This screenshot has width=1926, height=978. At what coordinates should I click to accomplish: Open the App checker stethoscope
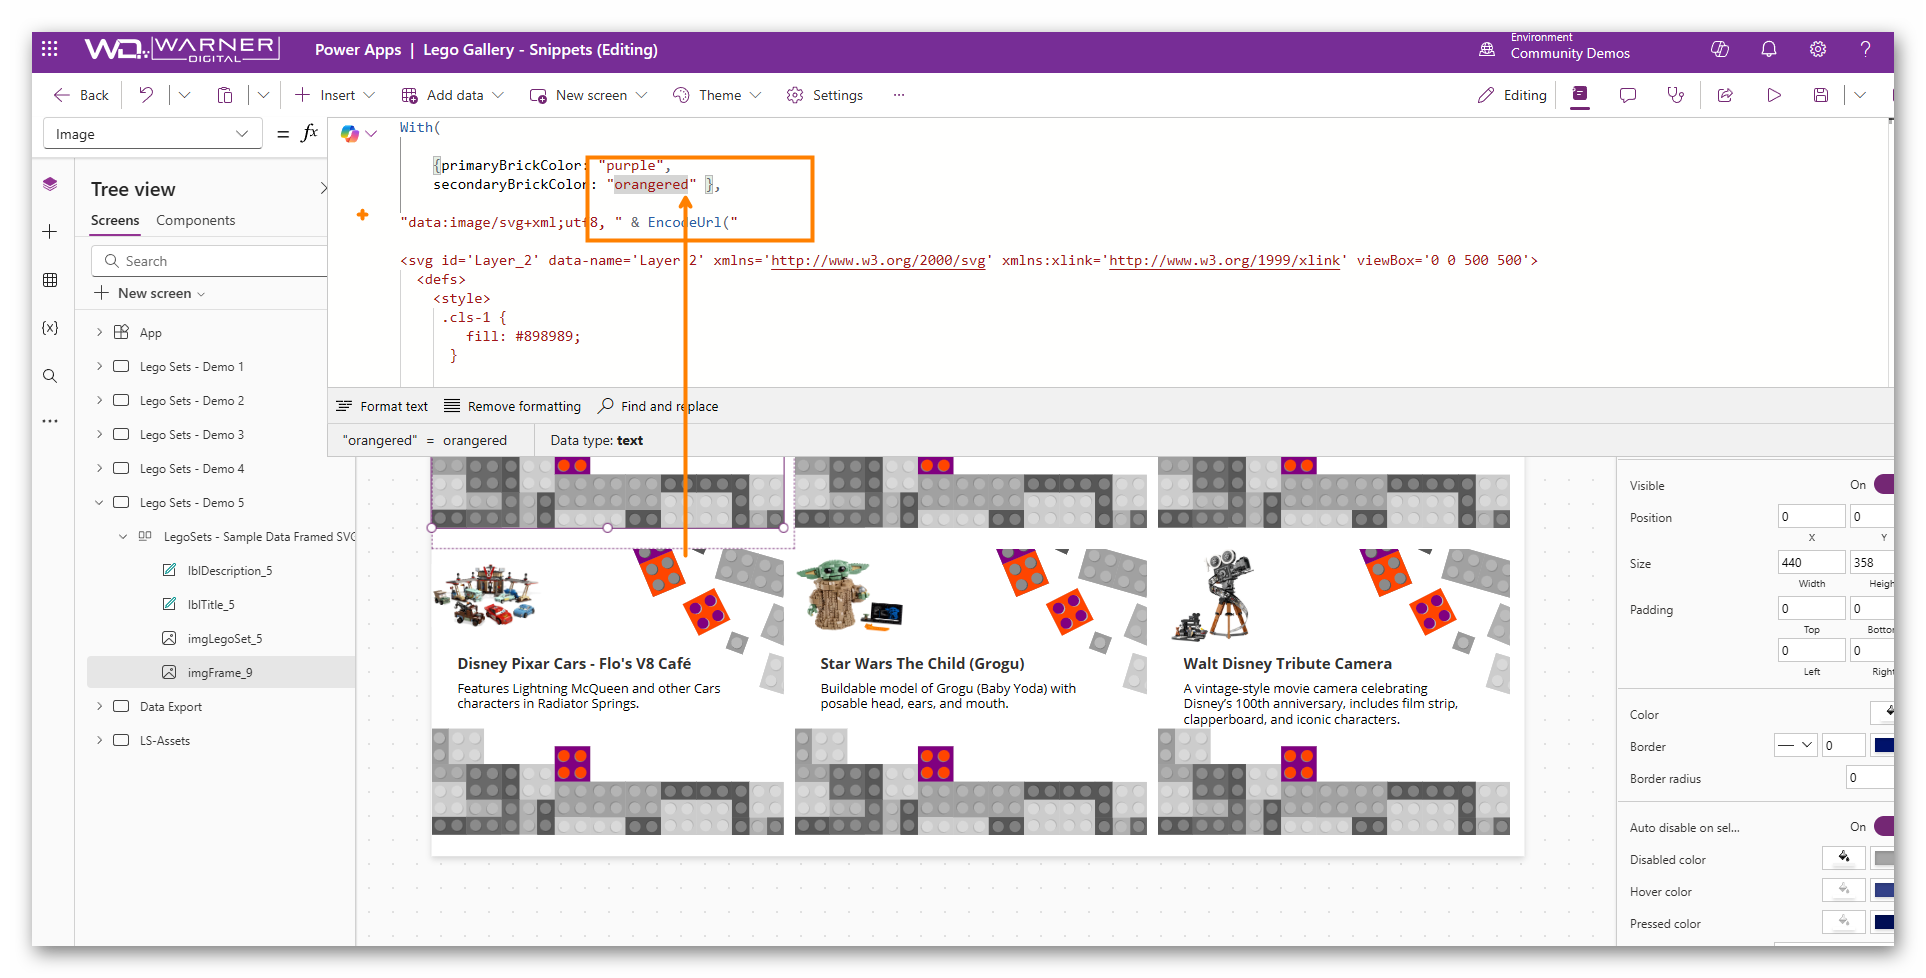pos(1675,95)
